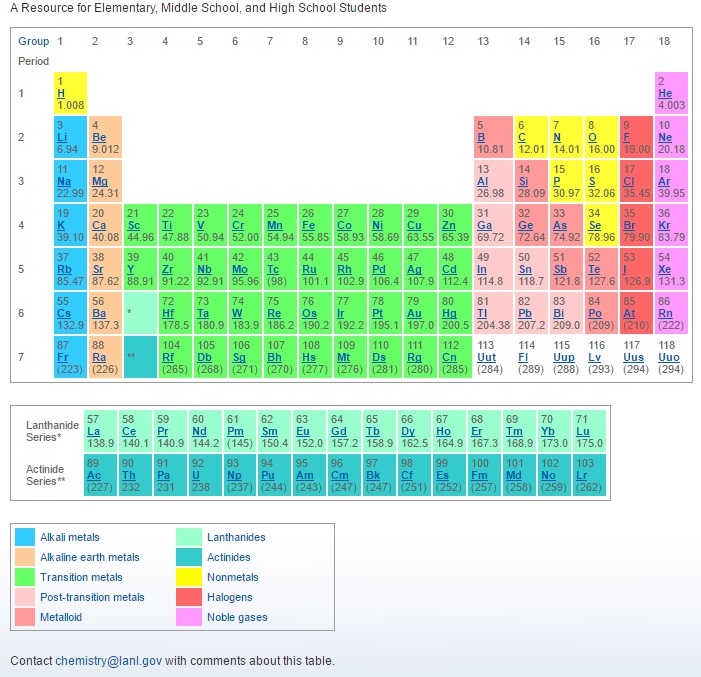
Task: Click the Oxygen (O) link
Action: [592, 137]
